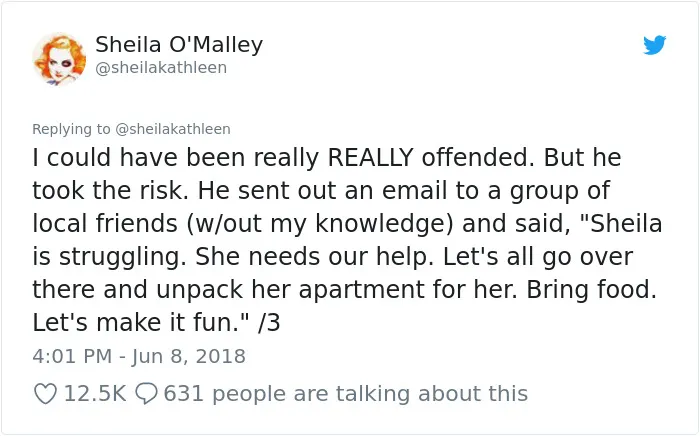The width and height of the screenshot is (700, 436).
Task: Click the word REALLY in the tweet
Action: pos(370,158)
